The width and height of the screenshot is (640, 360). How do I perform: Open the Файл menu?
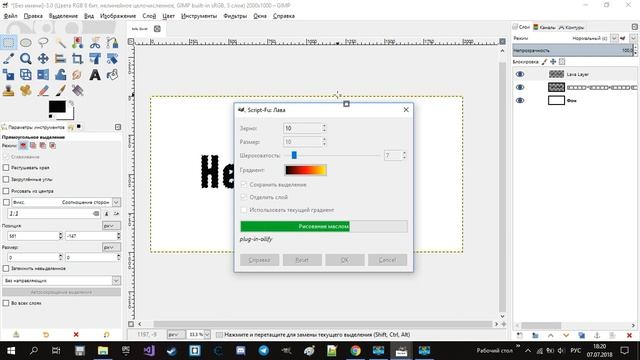coord(11,16)
